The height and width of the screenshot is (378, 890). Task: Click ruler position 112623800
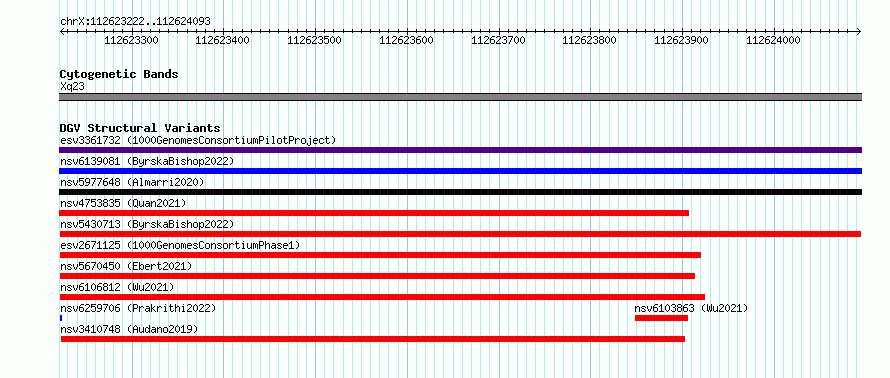point(590,40)
